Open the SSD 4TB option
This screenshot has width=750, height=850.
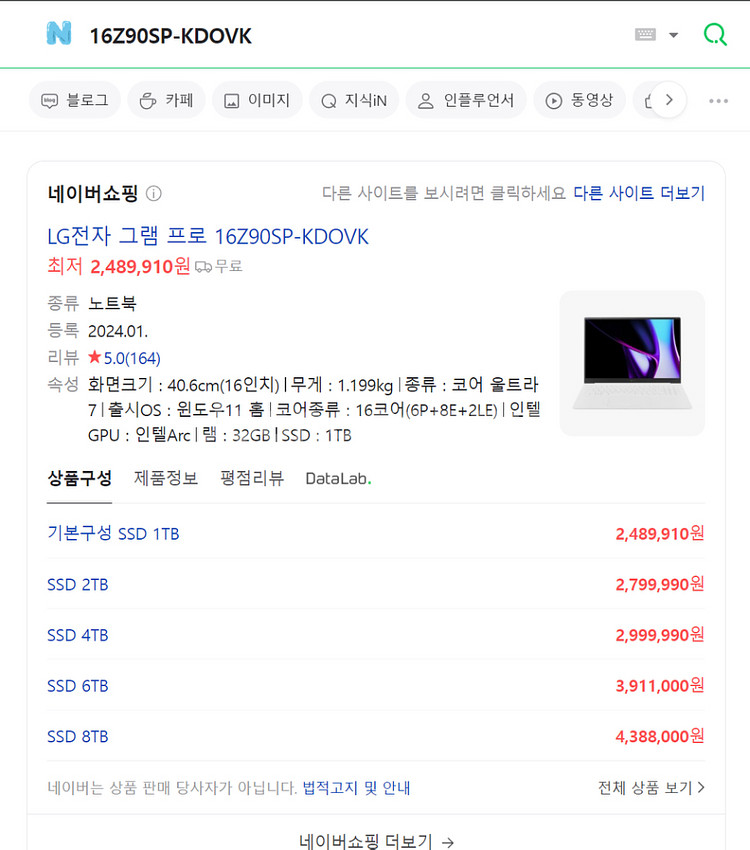tap(77, 635)
